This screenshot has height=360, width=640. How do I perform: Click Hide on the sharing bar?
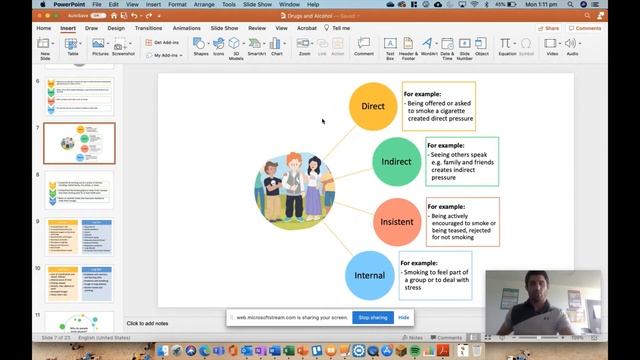[x=404, y=317]
